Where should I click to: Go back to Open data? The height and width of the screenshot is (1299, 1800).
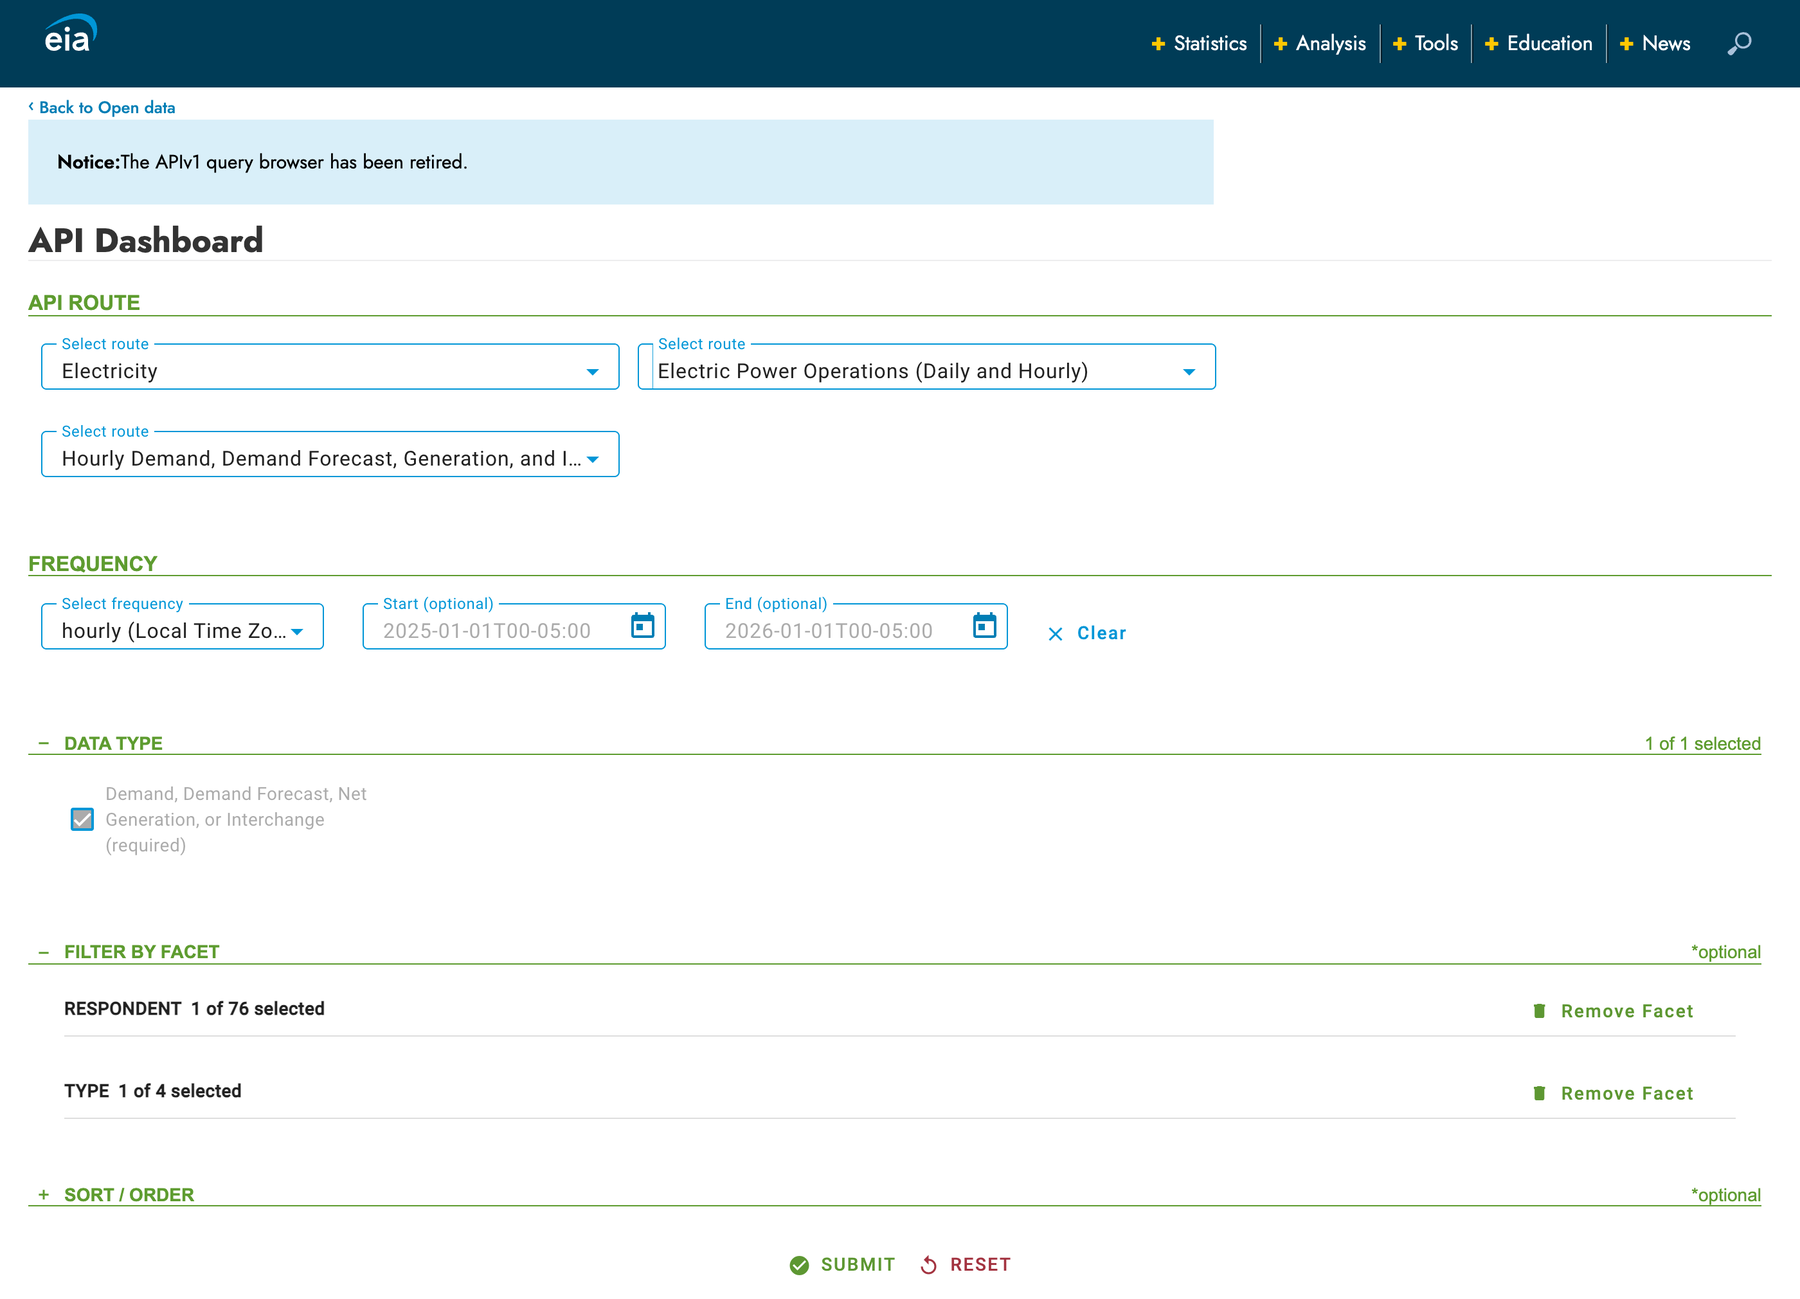pos(101,107)
